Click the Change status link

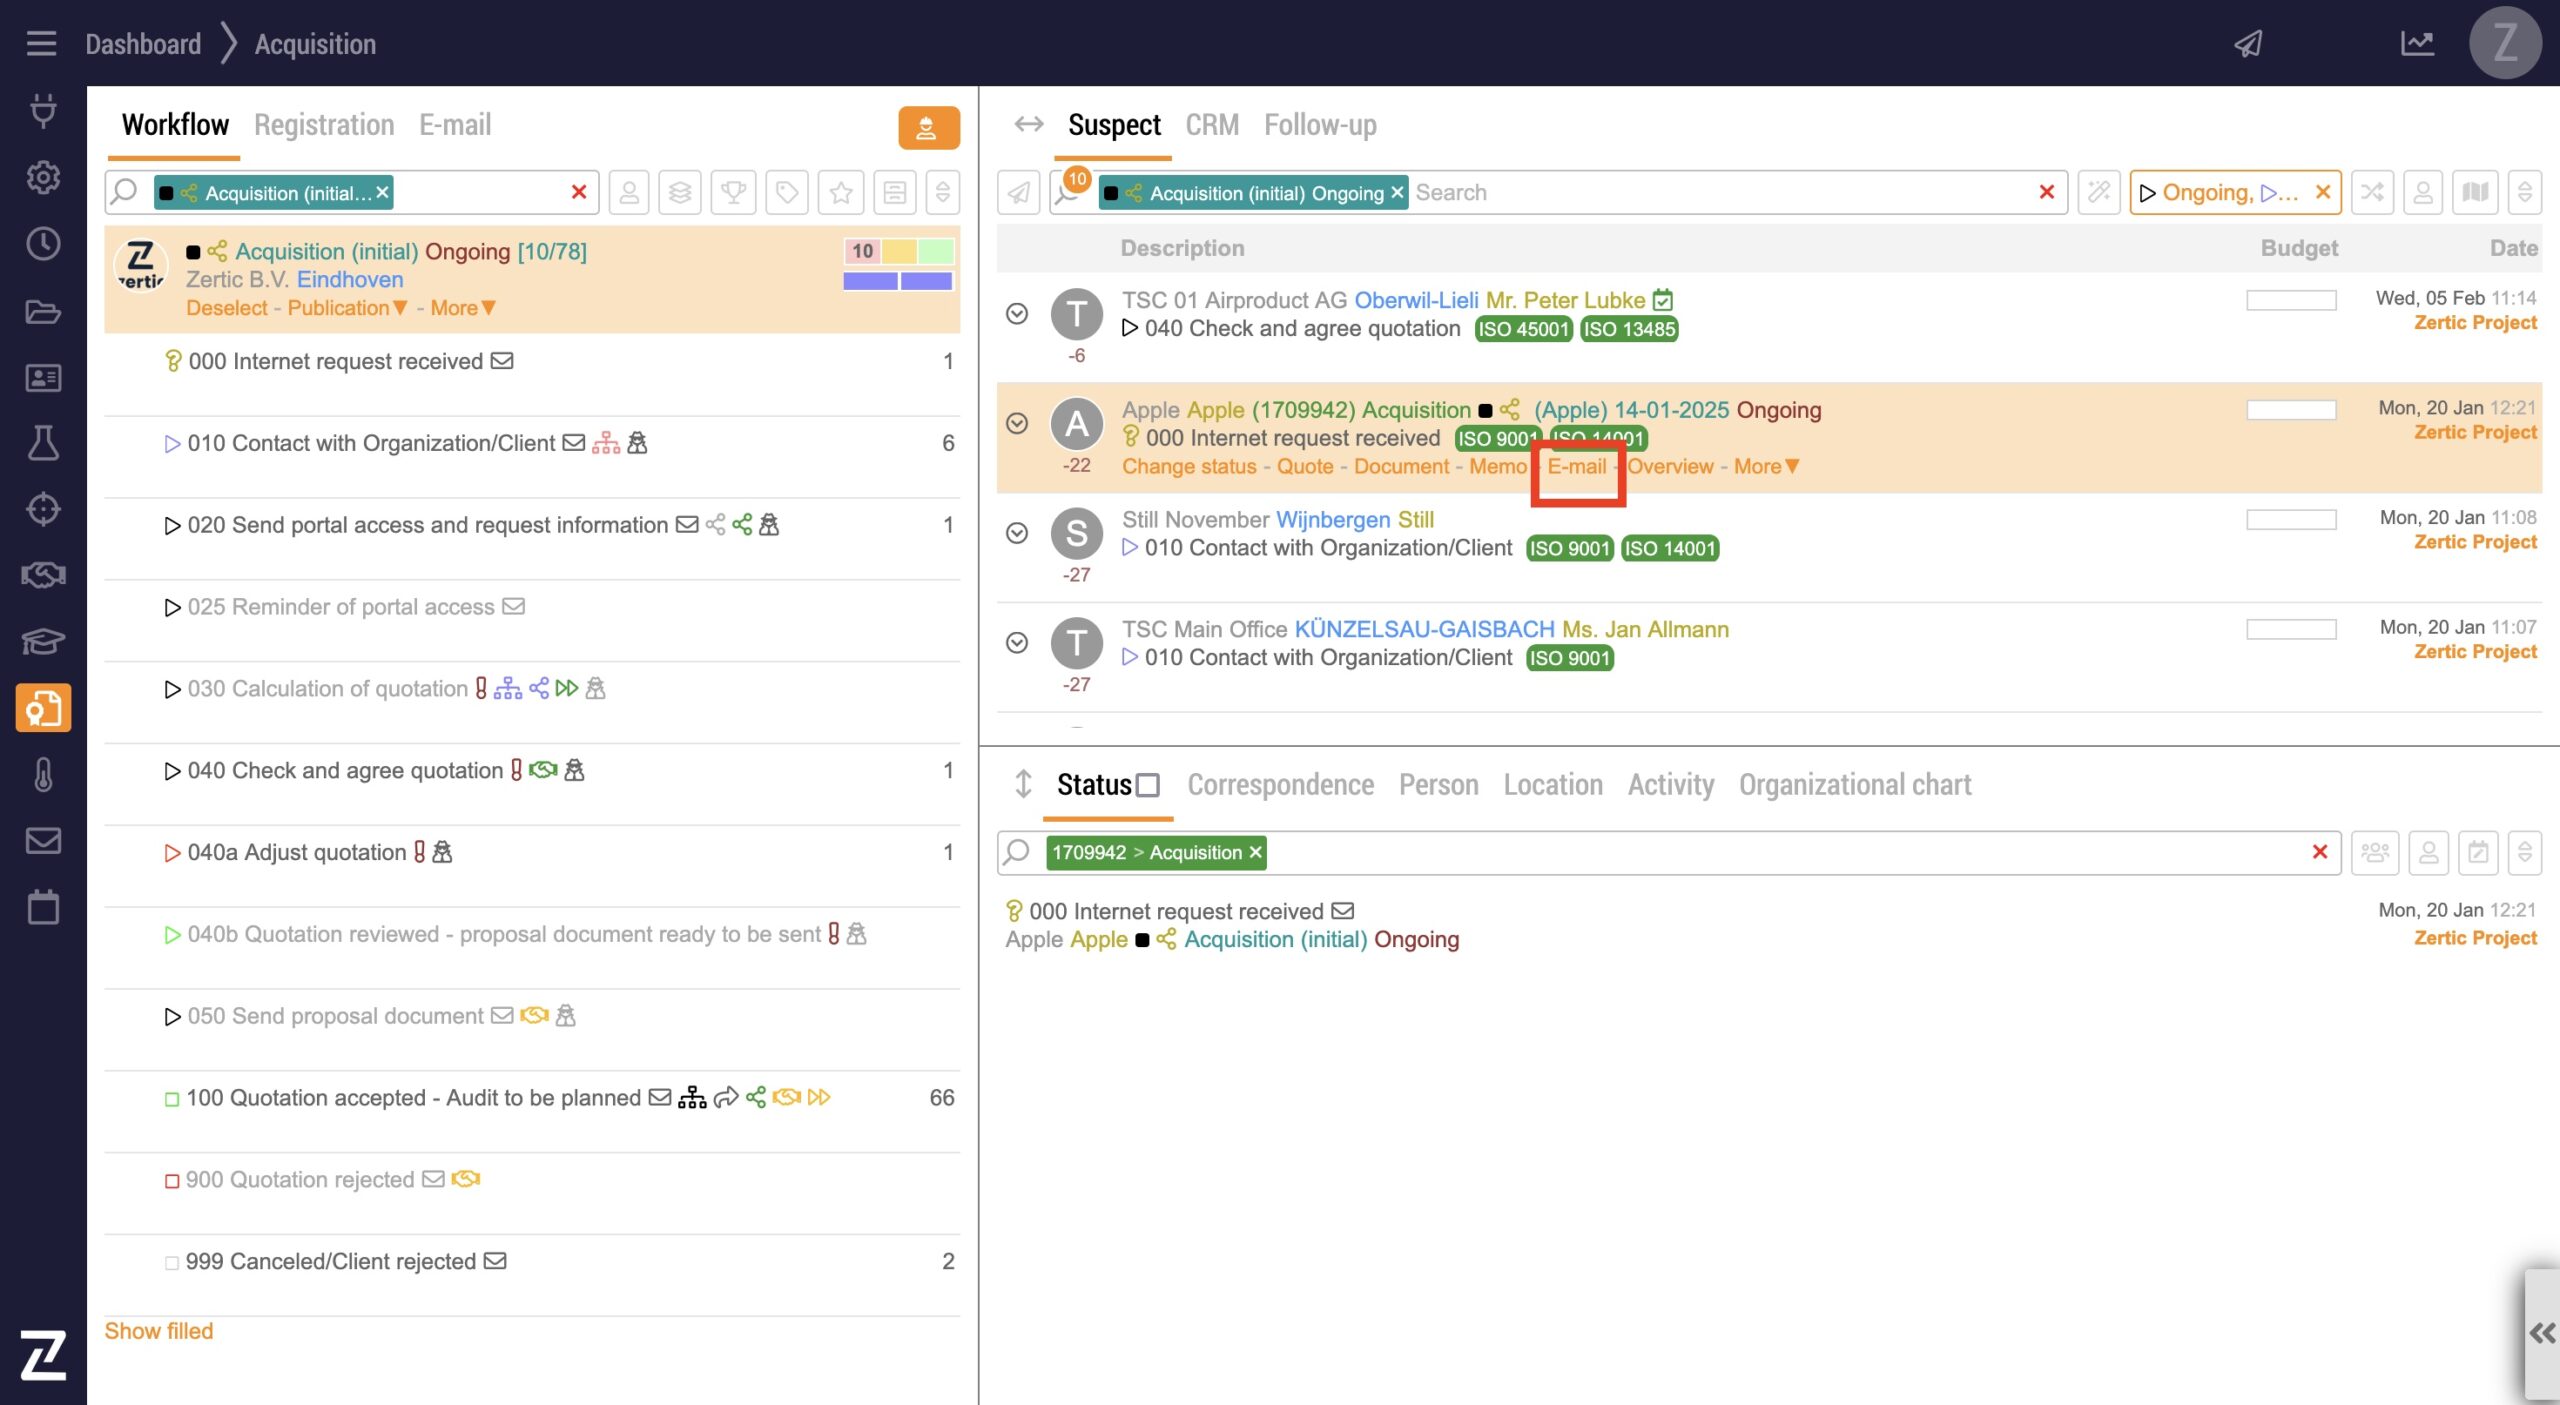click(x=1188, y=467)
